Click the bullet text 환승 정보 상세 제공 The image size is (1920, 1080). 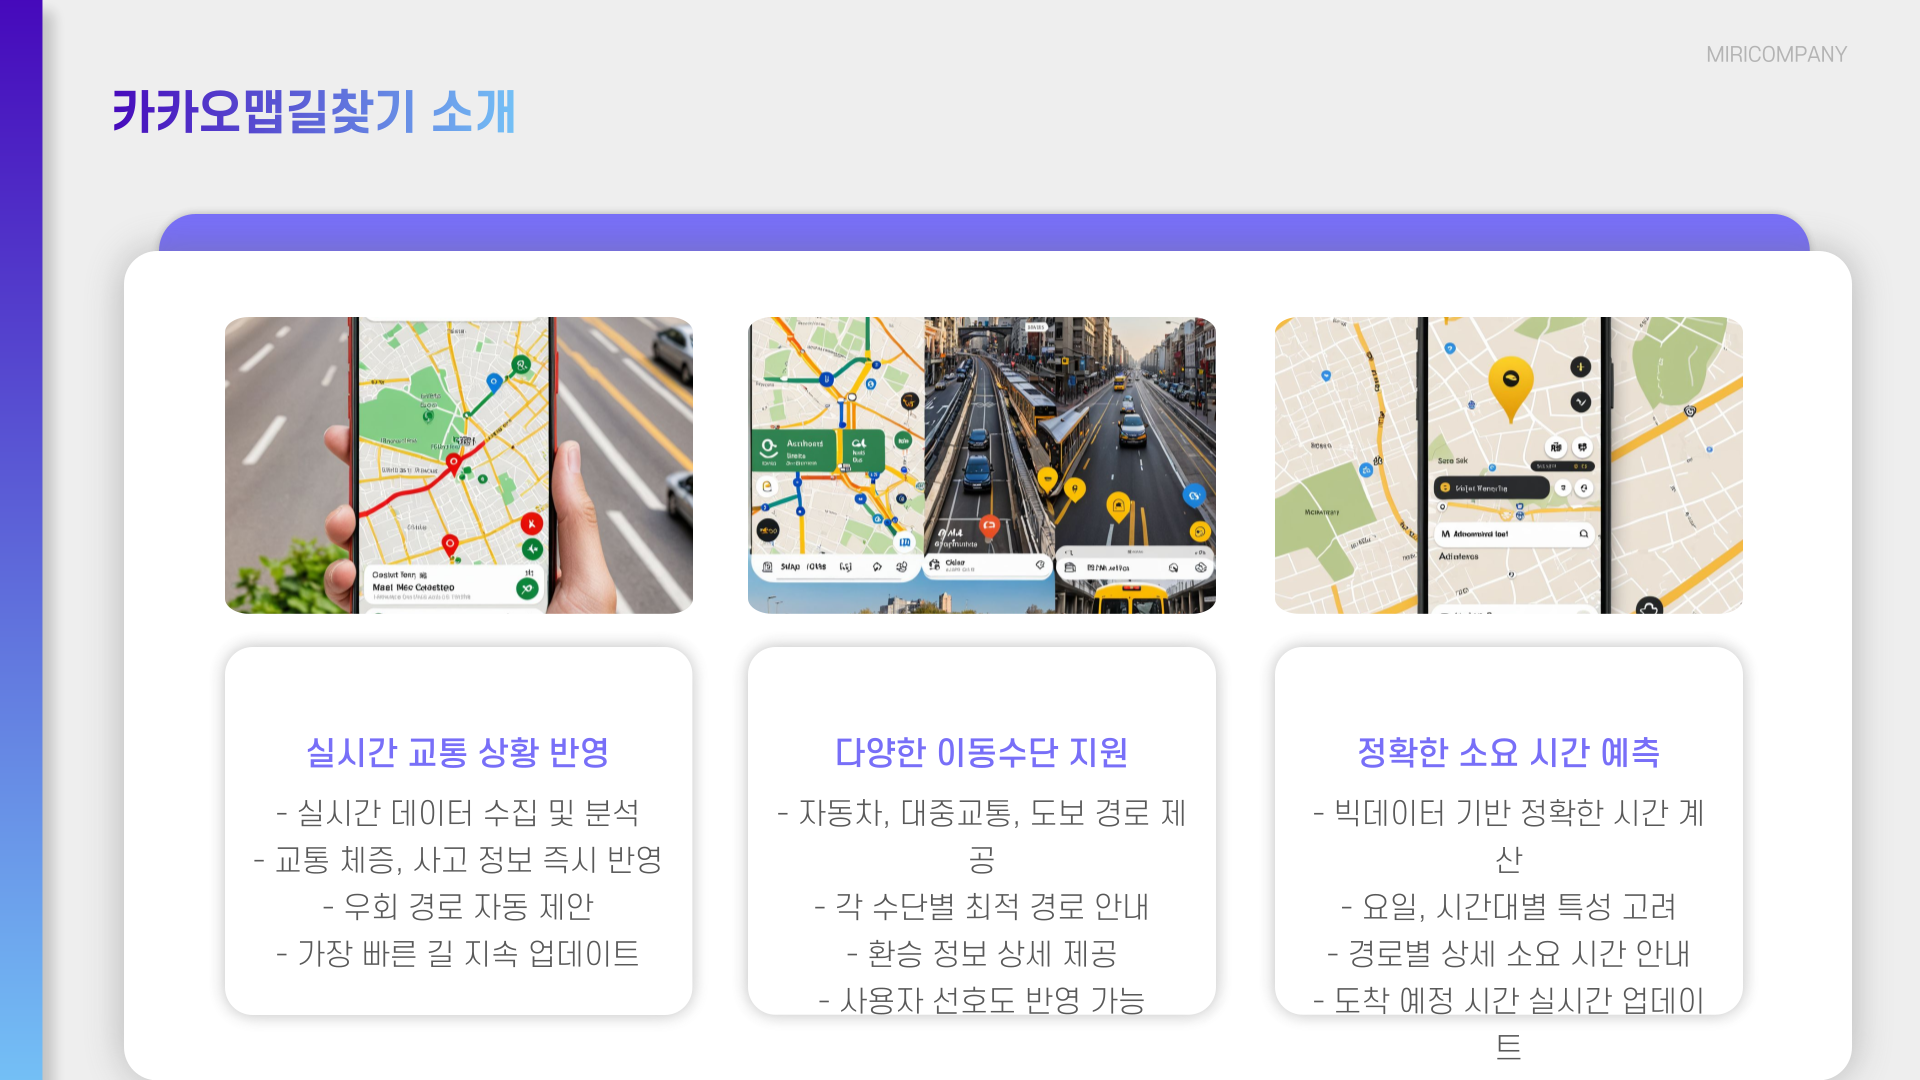click(x=981, y=953)
